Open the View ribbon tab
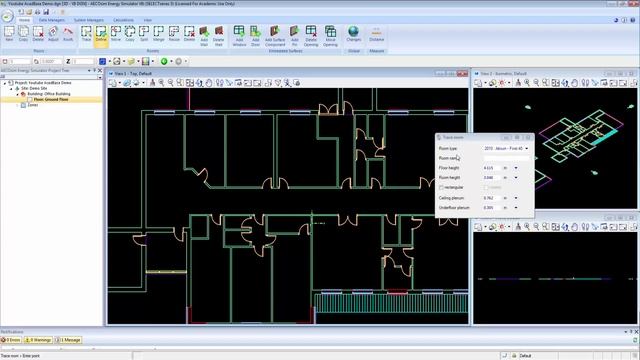This screenshot has width=640, height=360. pyautogui.click(x=147, y=20)
